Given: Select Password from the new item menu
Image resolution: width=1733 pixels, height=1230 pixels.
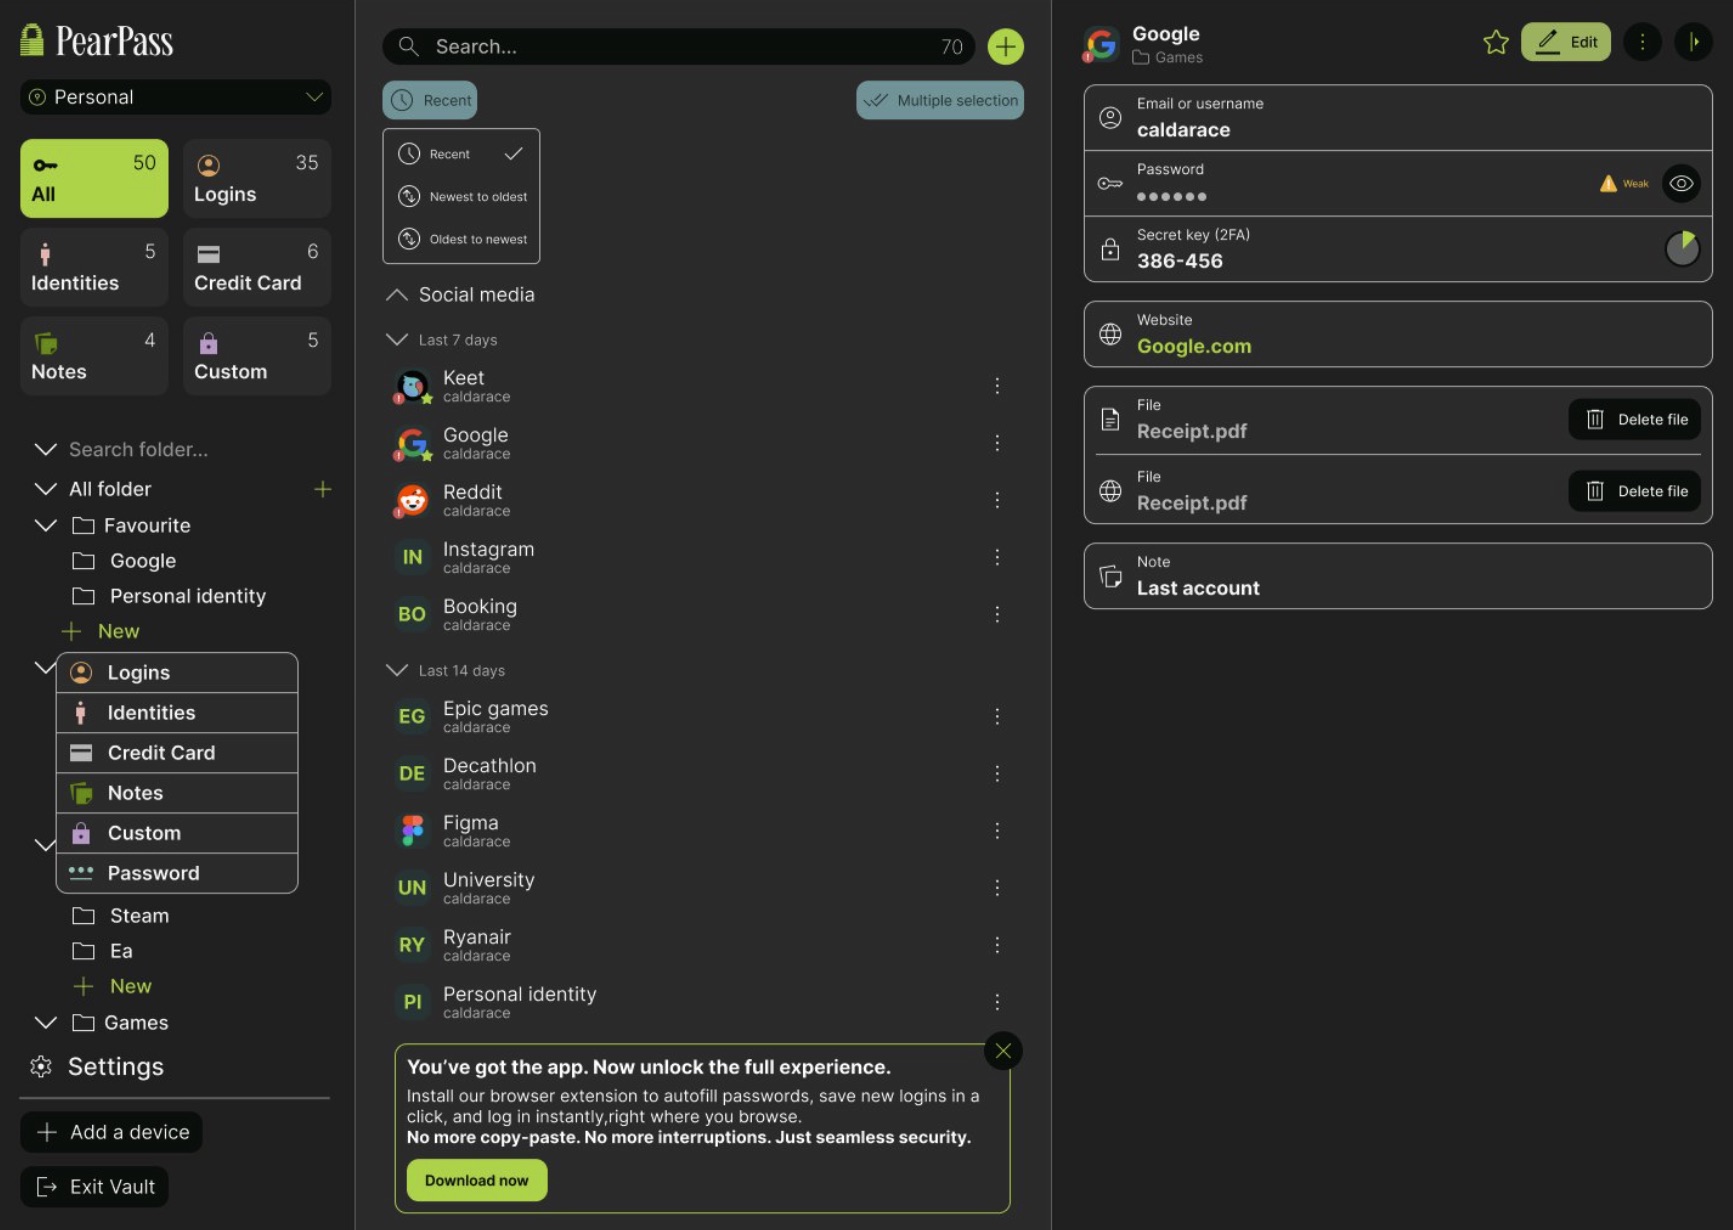Looking at the screenshot, I should [177, 873].
